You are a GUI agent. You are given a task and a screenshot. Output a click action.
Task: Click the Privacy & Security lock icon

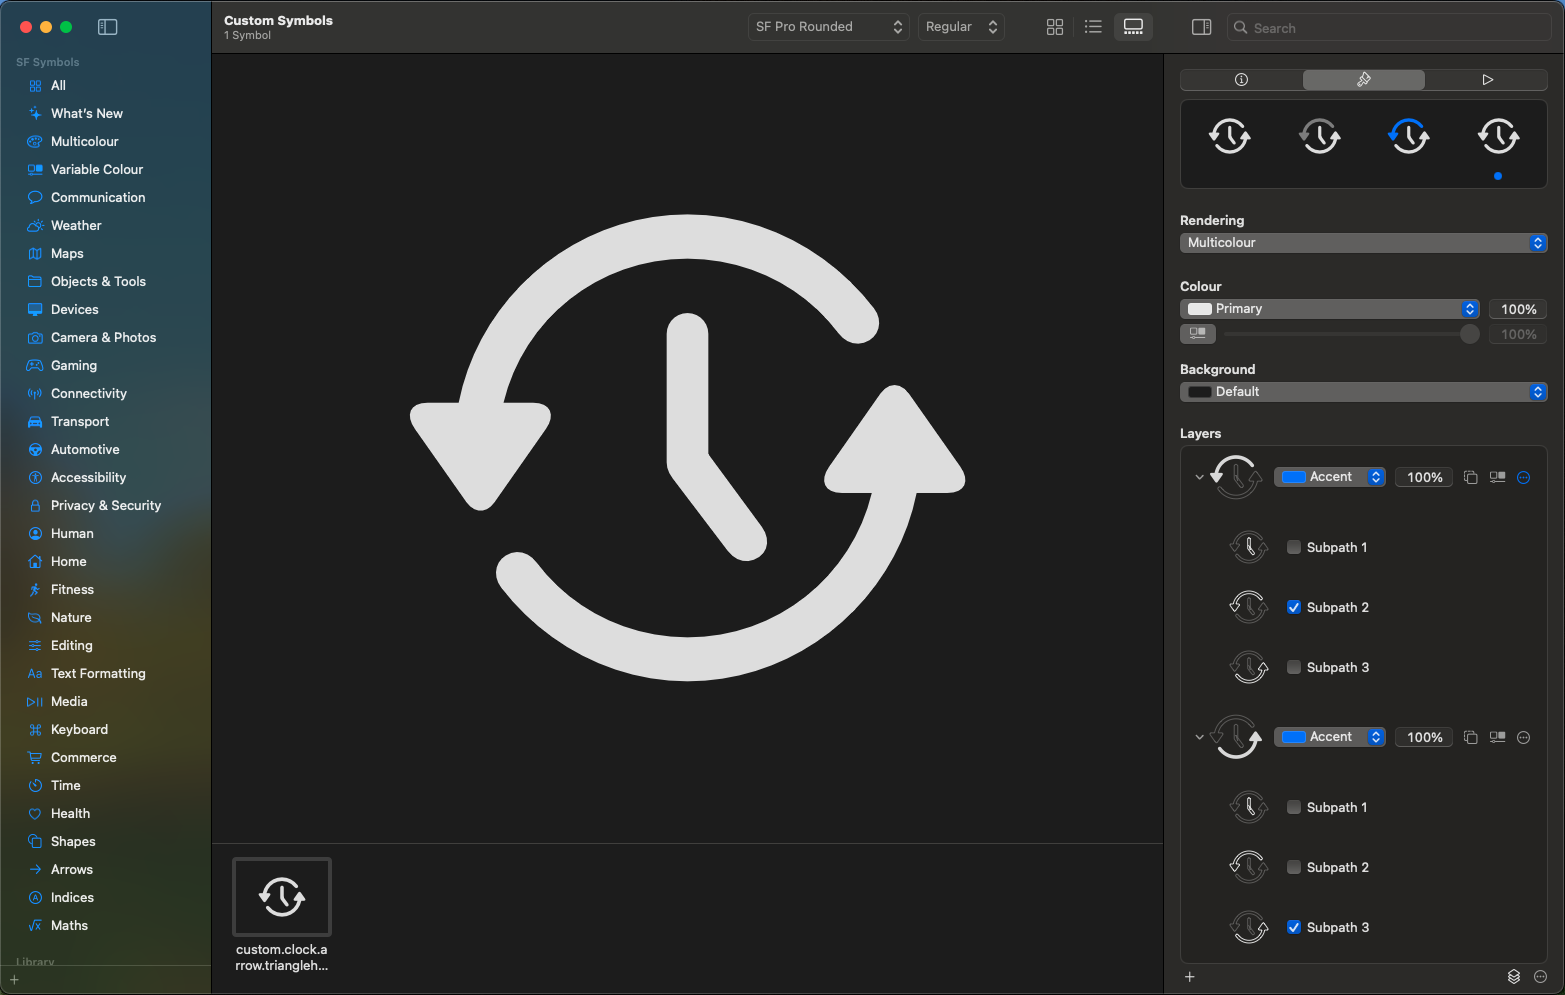tap(35, 506)
